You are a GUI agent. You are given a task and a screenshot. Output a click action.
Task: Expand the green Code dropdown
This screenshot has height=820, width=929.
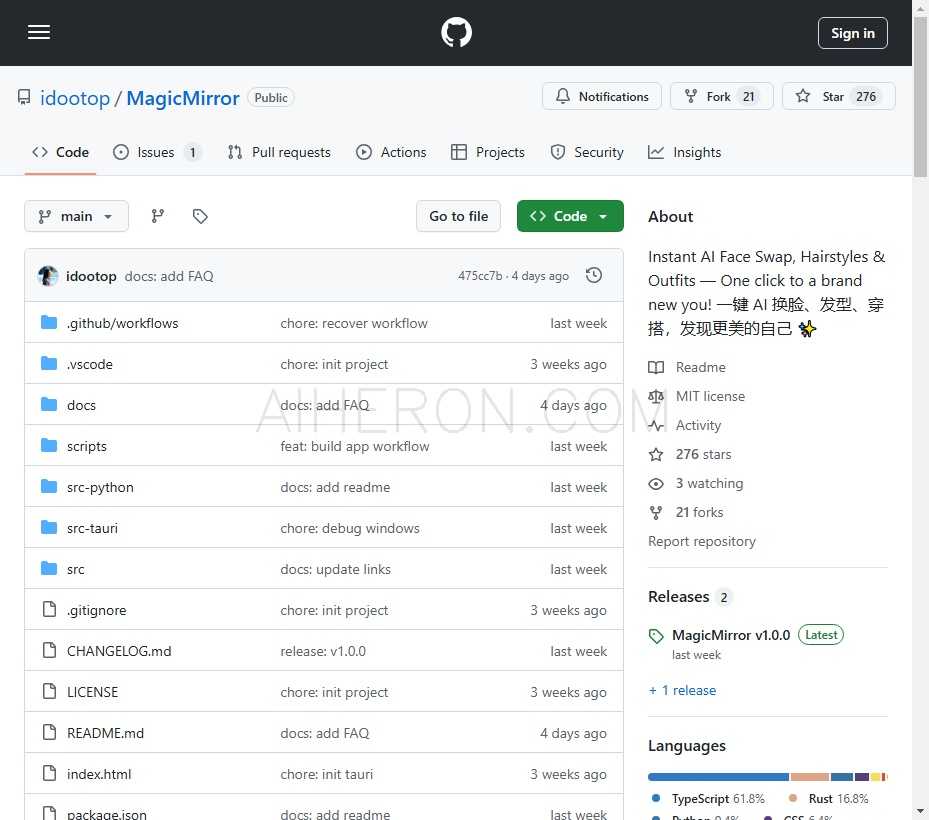(x=570, y=216)
